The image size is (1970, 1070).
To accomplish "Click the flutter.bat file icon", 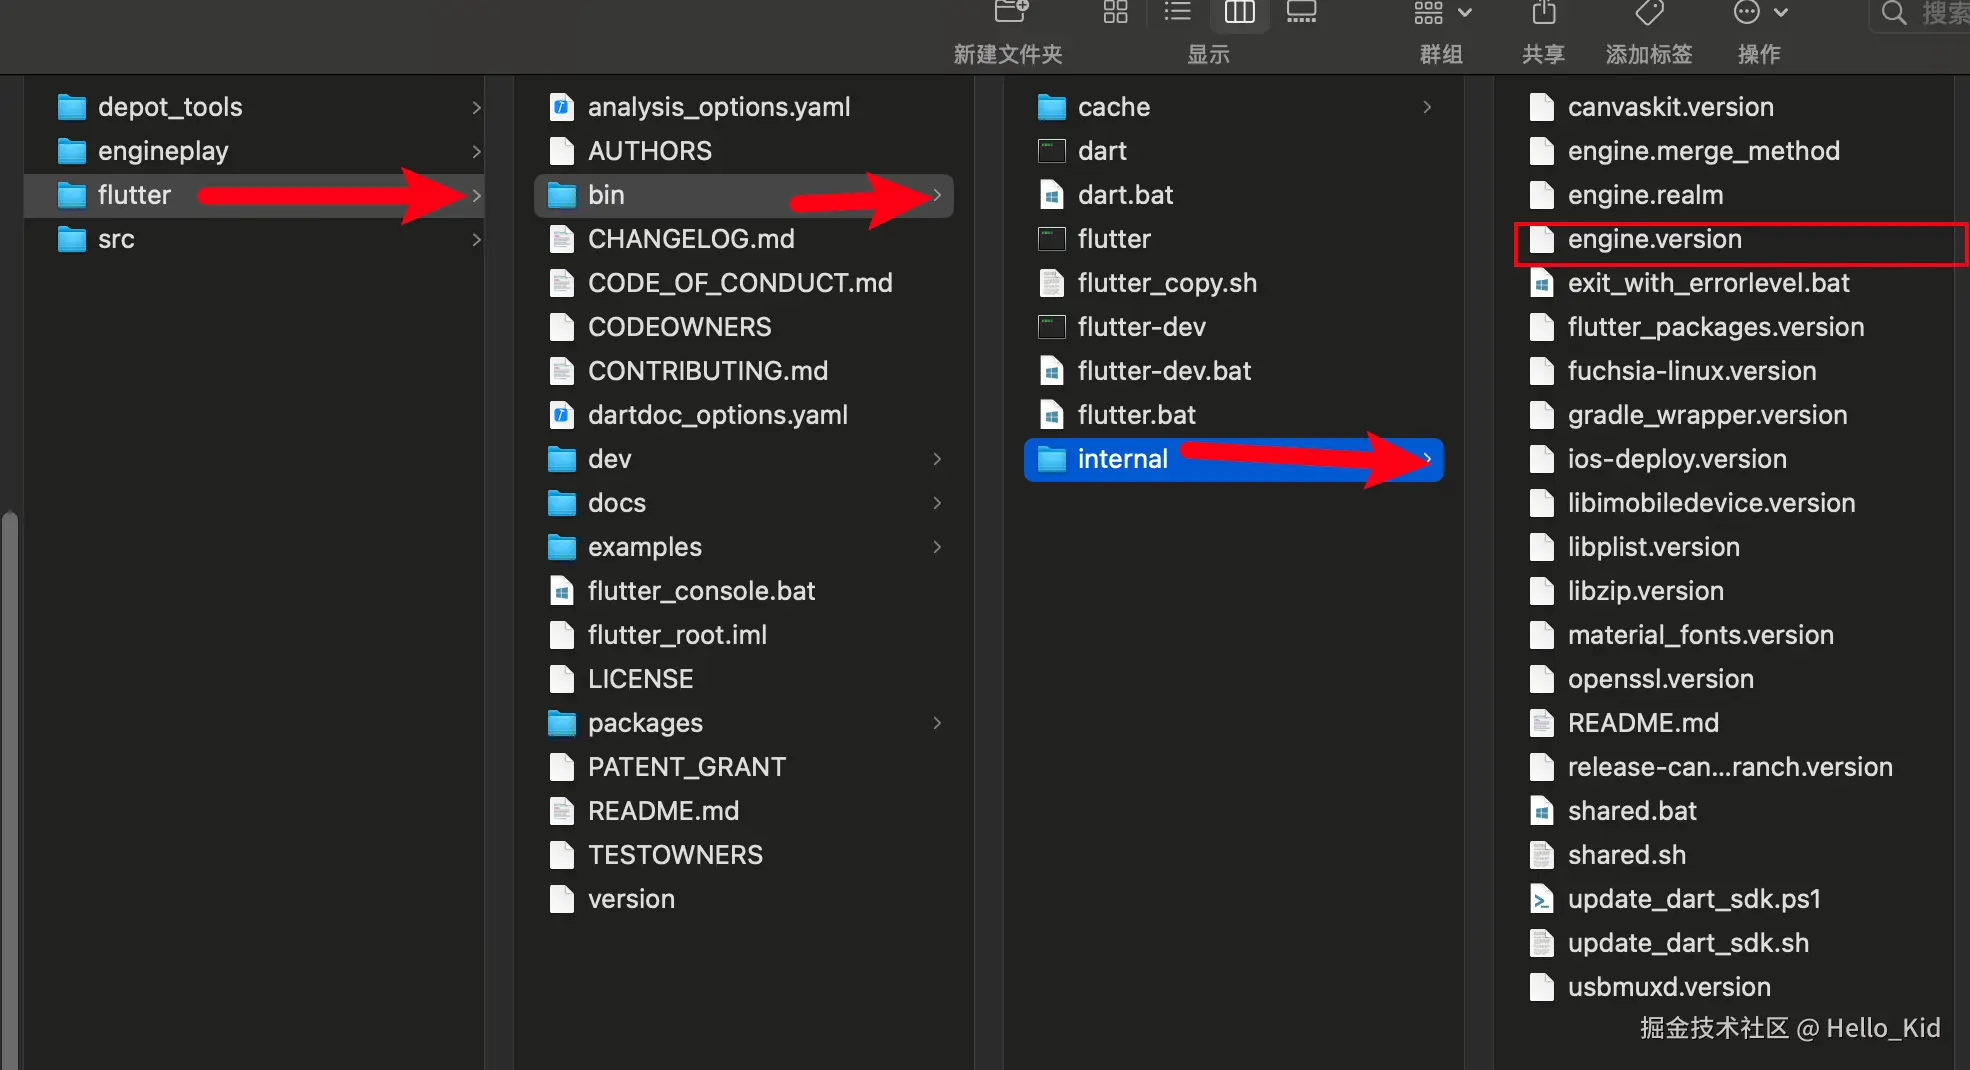I will (1052, 415).
